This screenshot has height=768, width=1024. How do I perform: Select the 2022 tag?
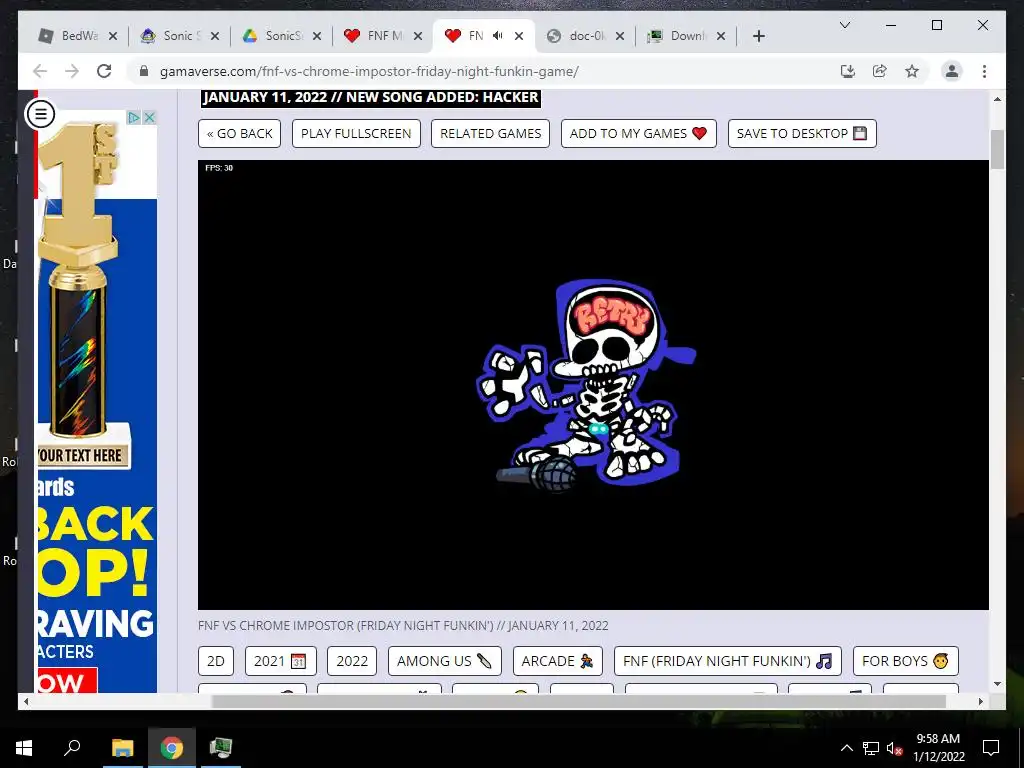[352, 661]
